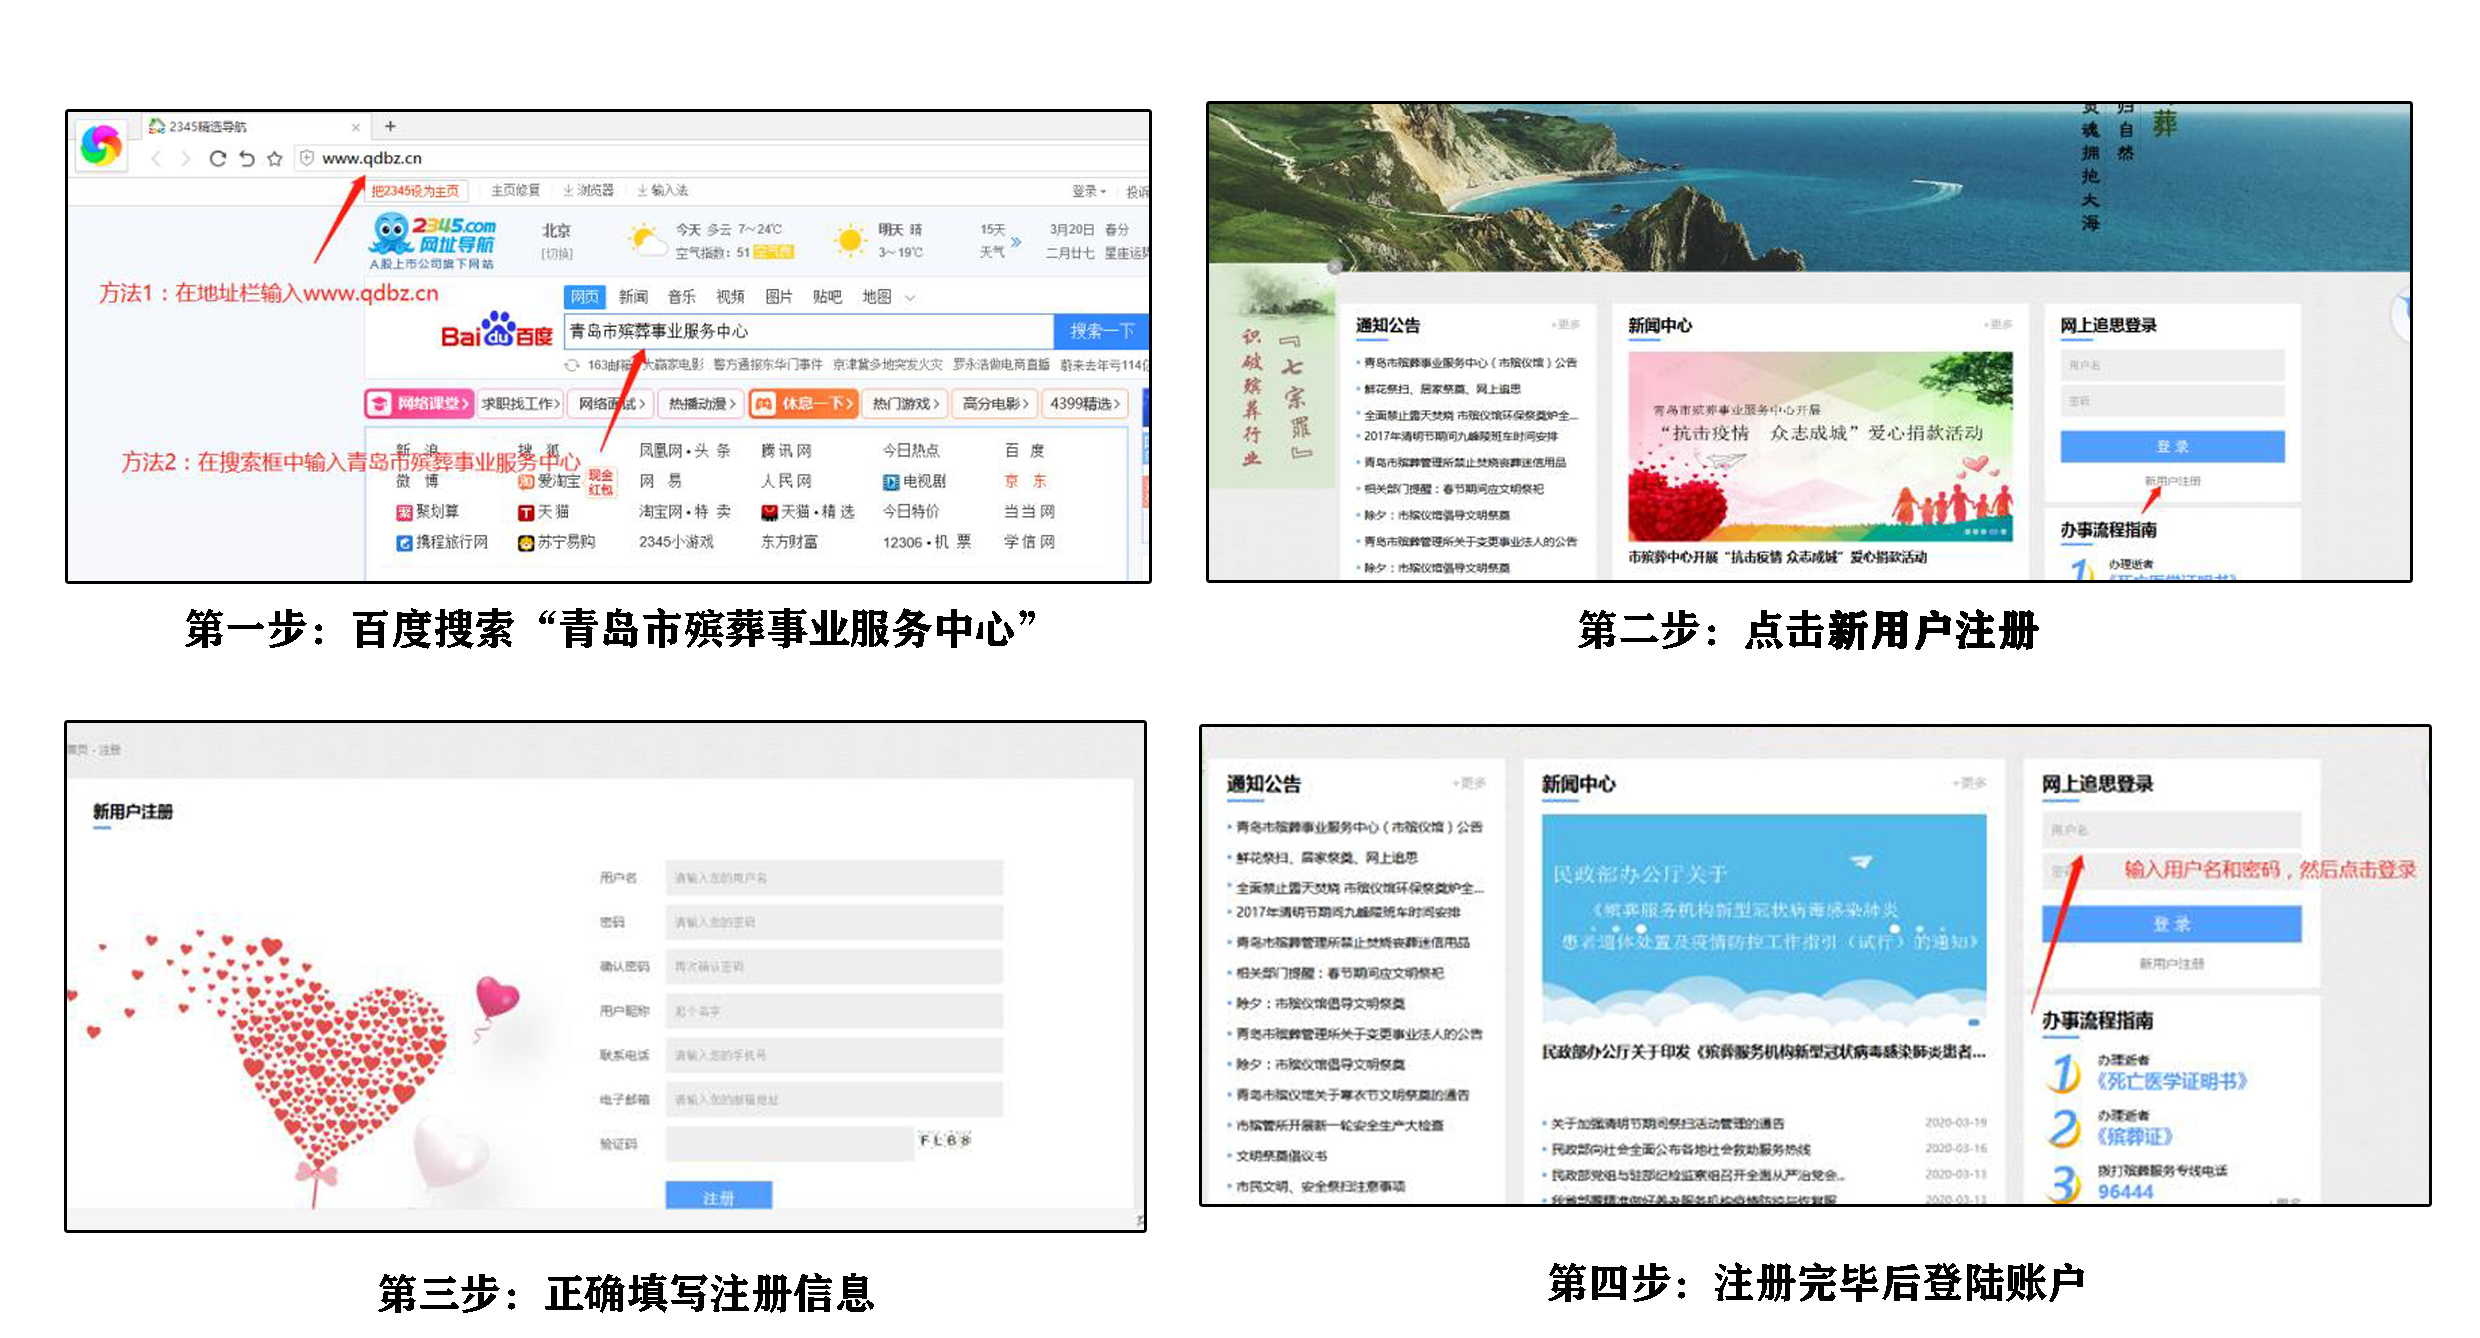The height and width of the screenshot is (1338, 2480).
Task: Click the Baidu search input box
Action: [808, 331]
